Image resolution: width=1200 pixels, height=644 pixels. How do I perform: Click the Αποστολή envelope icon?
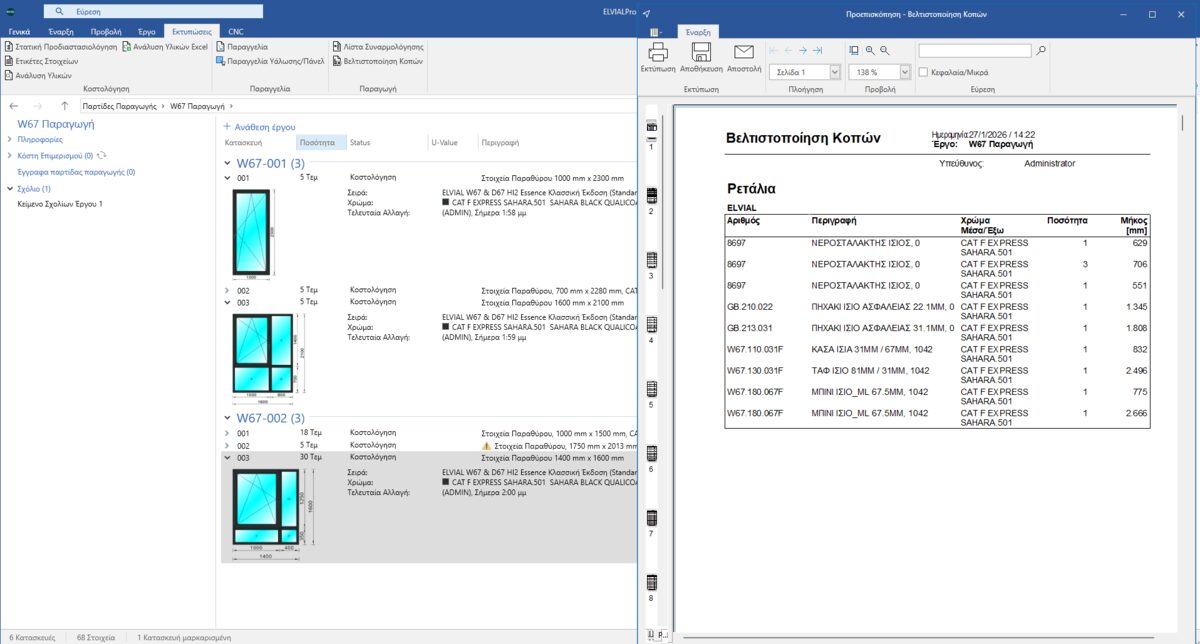coord(743,53)
